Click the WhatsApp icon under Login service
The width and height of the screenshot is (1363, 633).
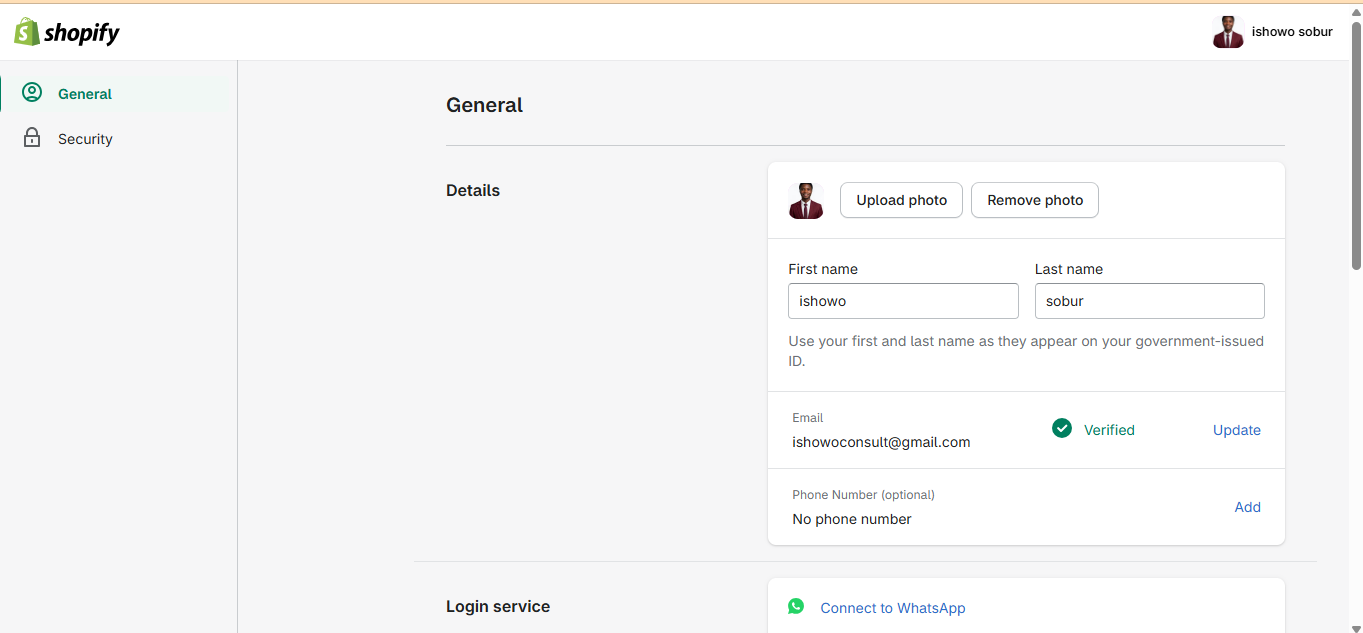tap(796, 606)
